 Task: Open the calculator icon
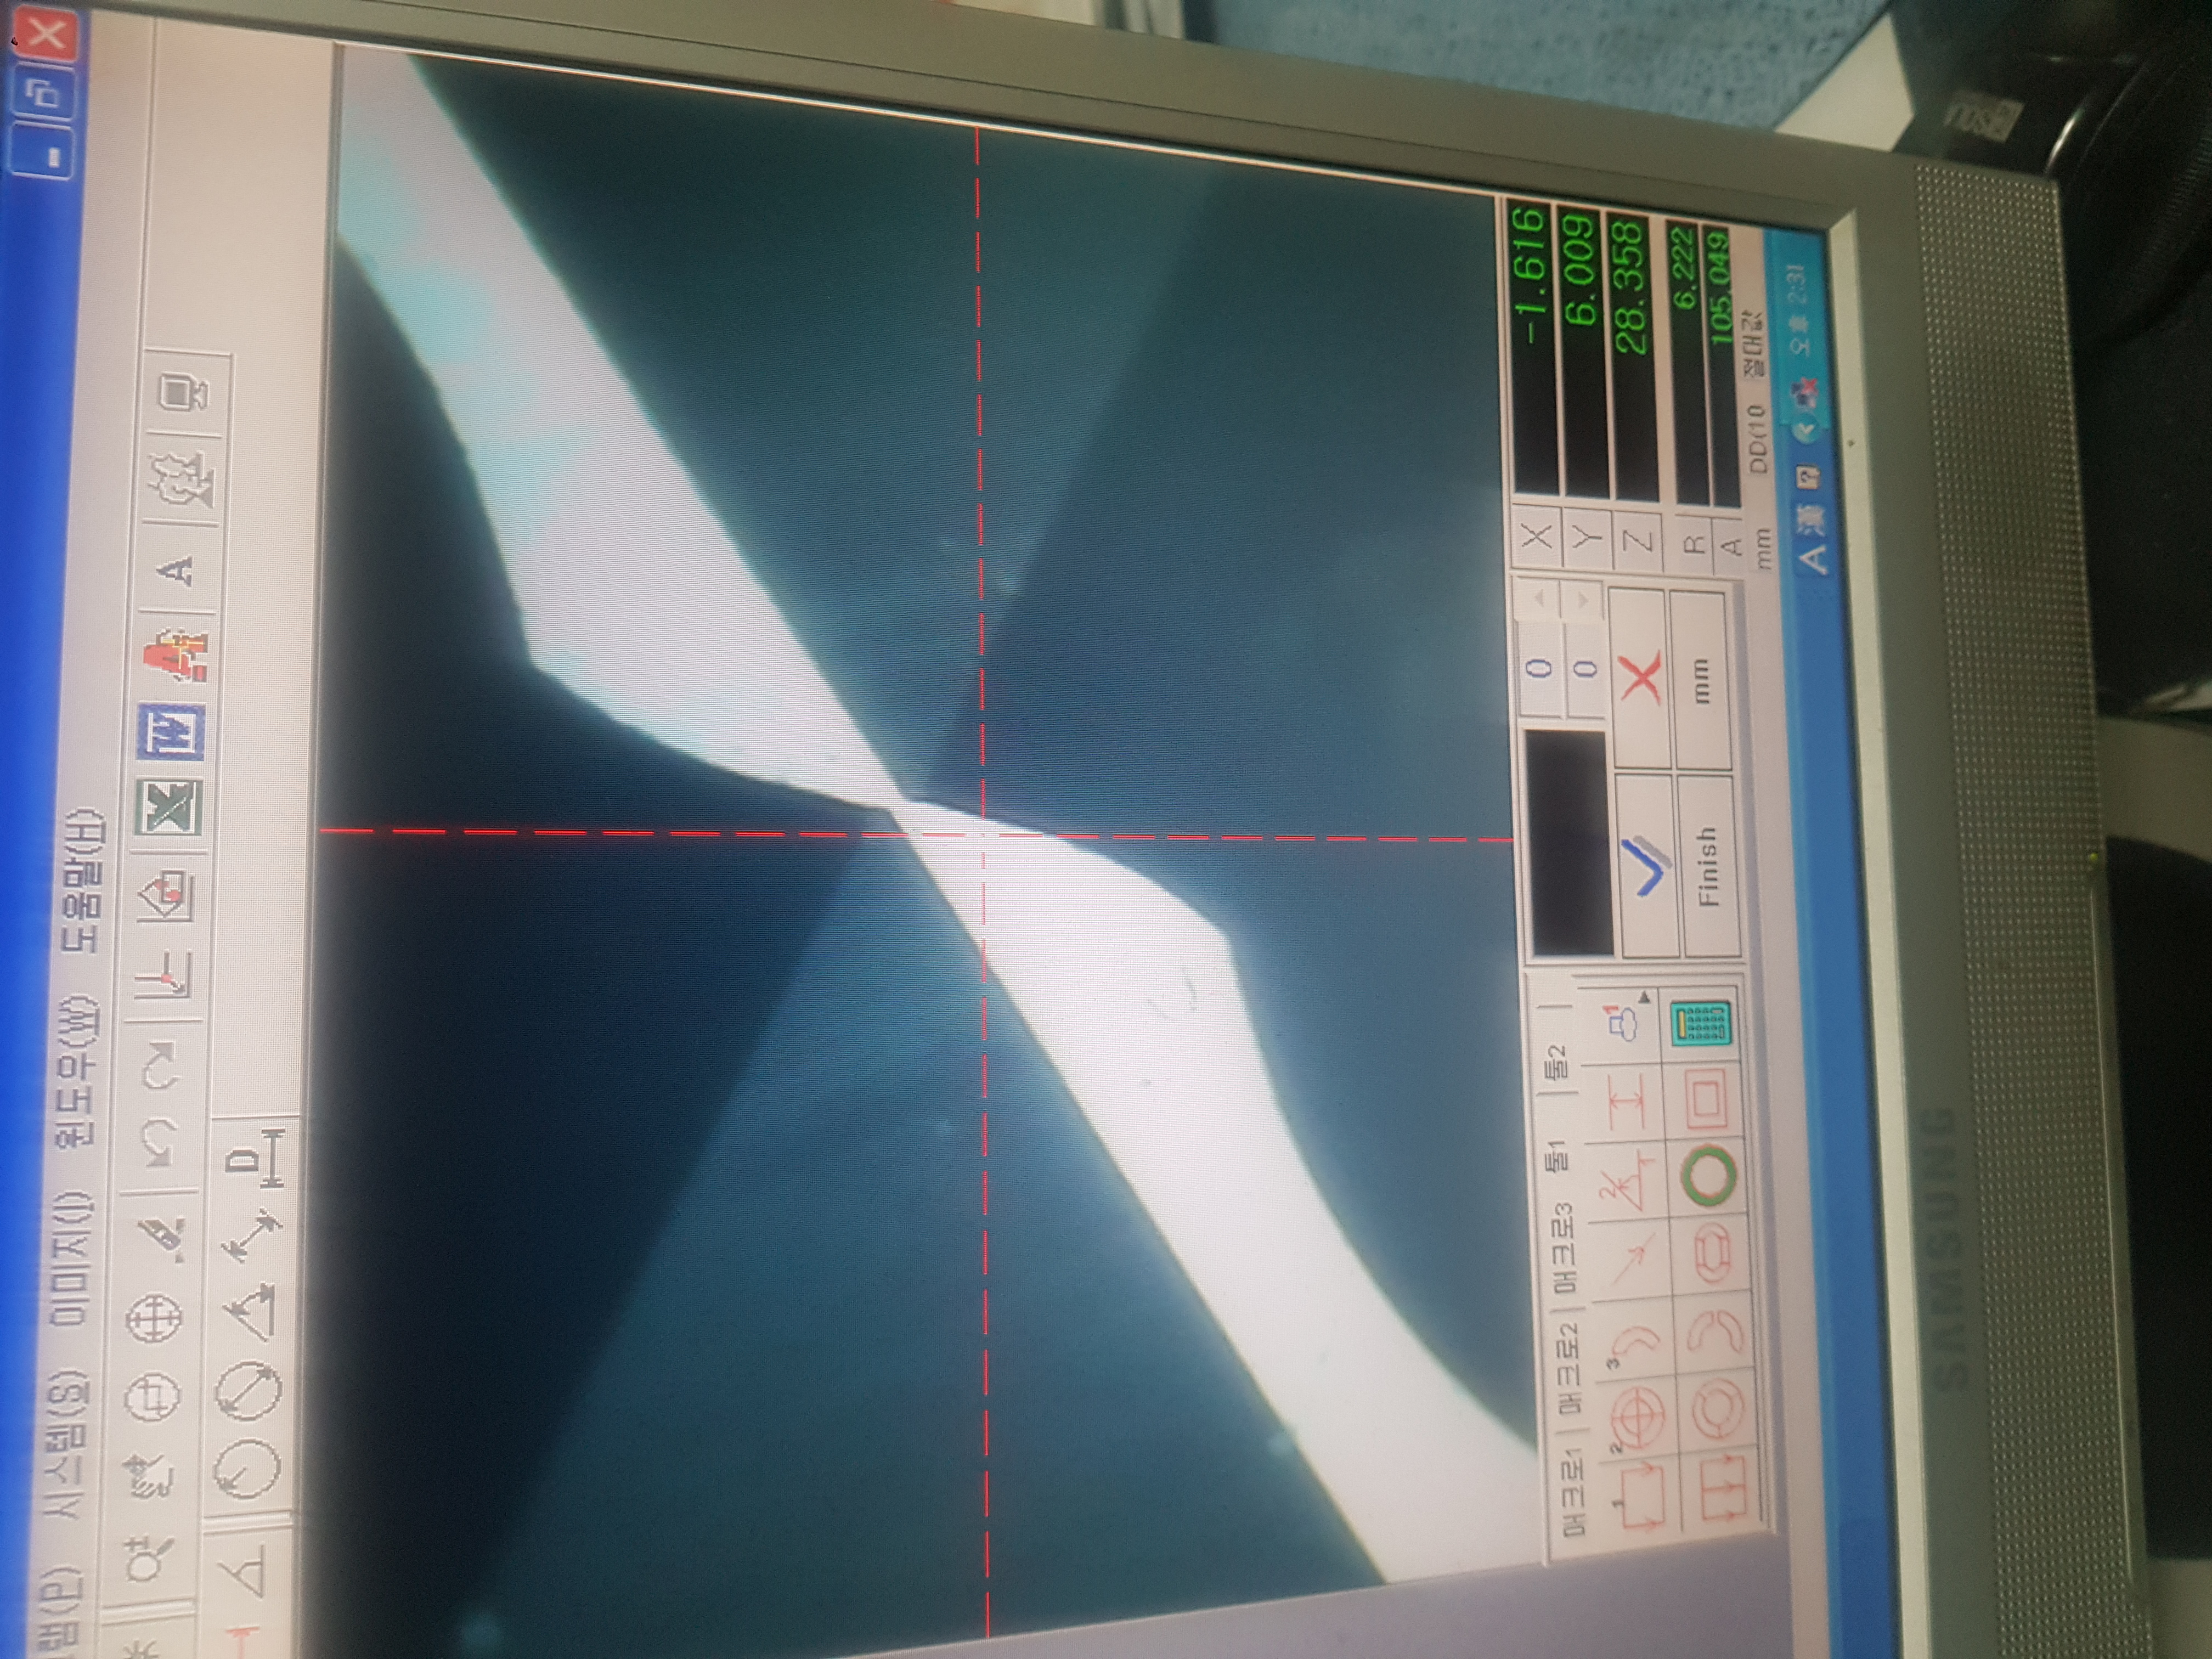1702,1024
